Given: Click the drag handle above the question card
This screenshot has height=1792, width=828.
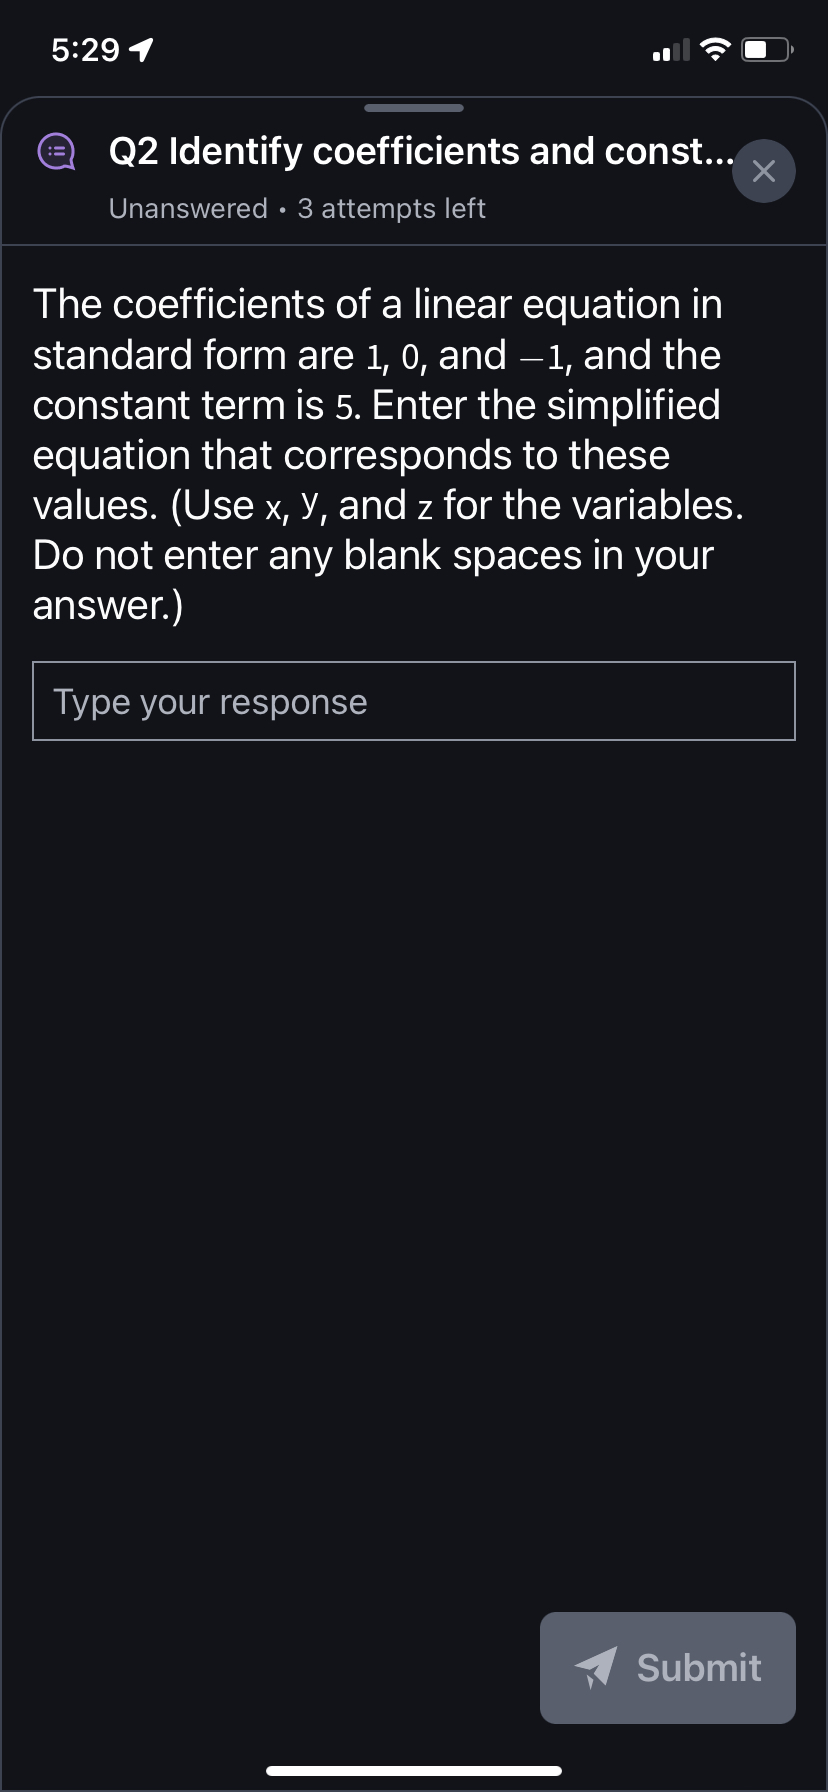Looking at the screenshot, I should pos(414,108).
